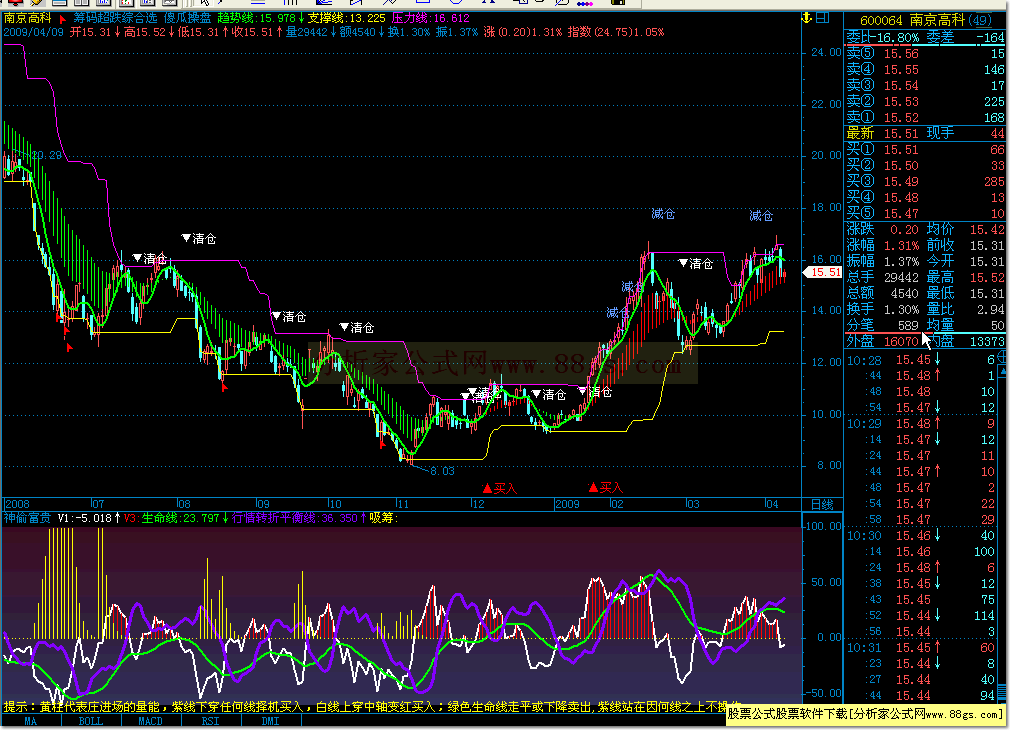Click the 筹码超跌综合选 indicator name
The height and width of the screenshot is (732, 1013).
(115, 18)
